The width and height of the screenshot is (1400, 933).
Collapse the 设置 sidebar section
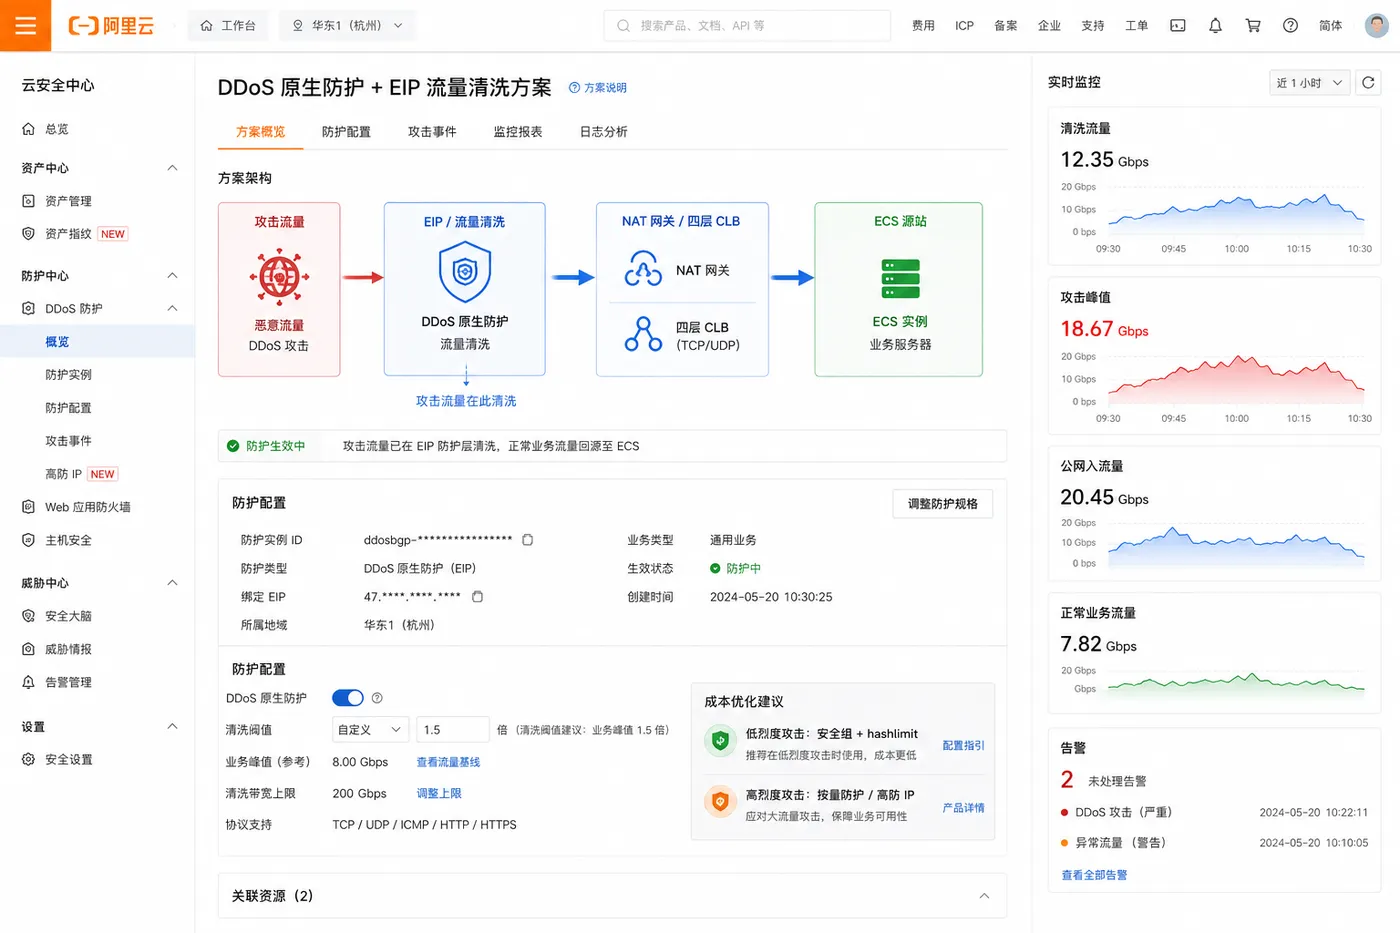click(x=172, y=727)
